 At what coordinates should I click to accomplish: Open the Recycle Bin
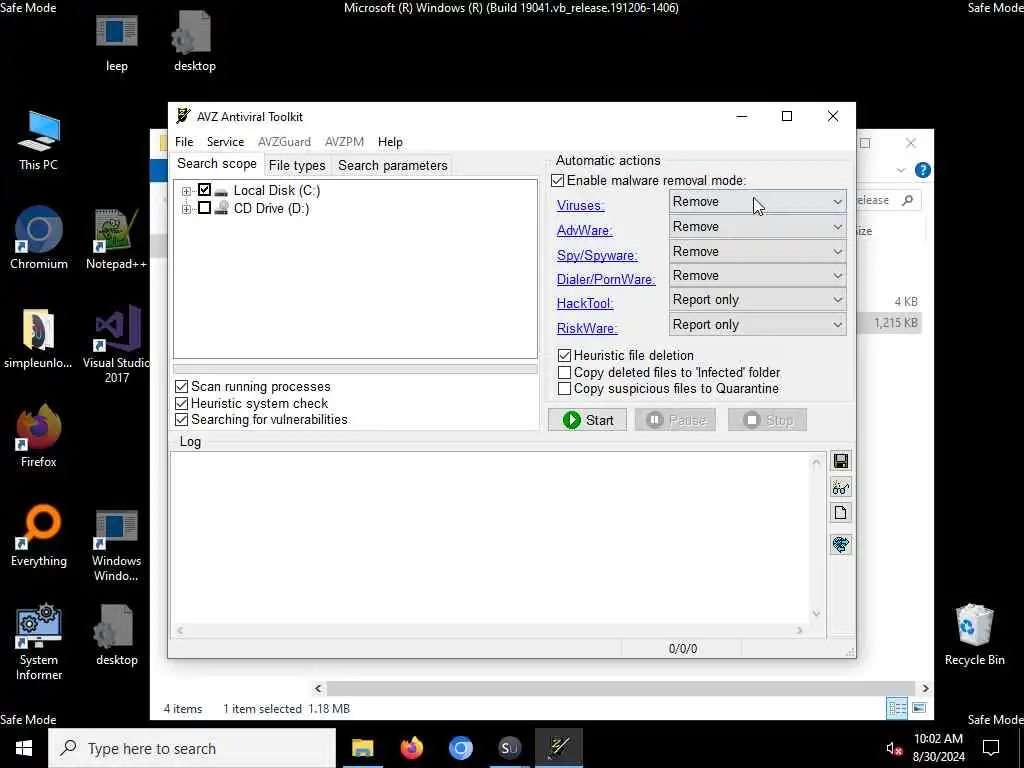point(974,635)
